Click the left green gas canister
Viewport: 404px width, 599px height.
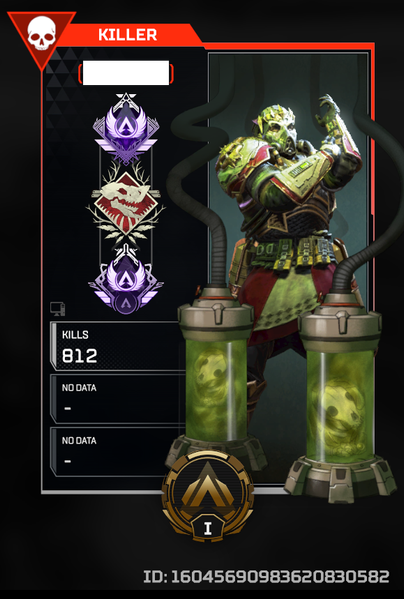tap(216, 378)
